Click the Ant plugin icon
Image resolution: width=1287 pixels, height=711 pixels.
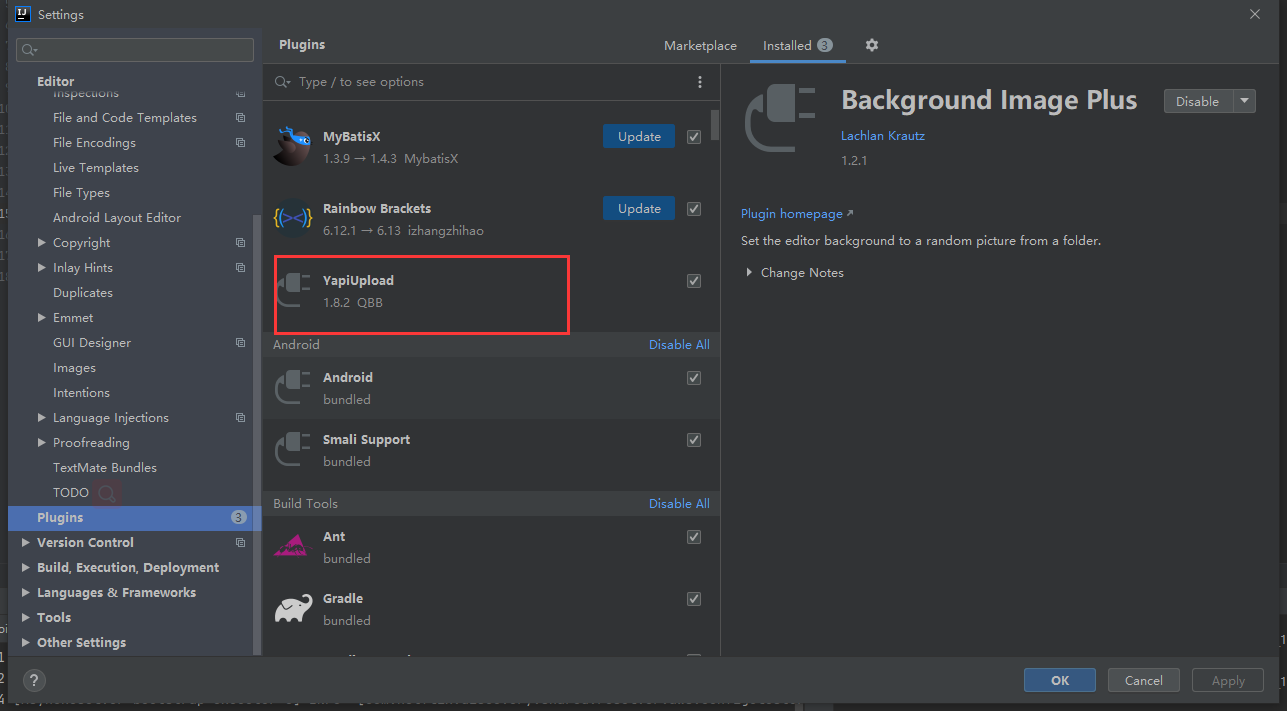point(292,547)
